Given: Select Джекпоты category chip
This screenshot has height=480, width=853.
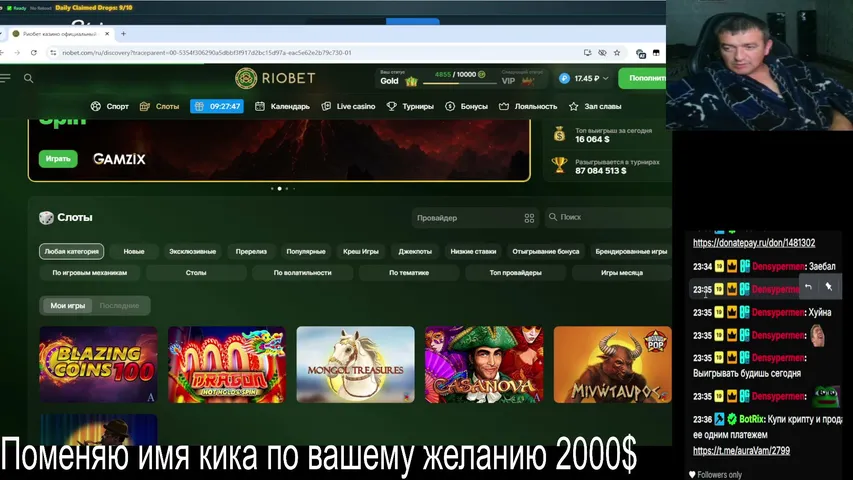Looking at the screenshot, I should tap(415, 251).
